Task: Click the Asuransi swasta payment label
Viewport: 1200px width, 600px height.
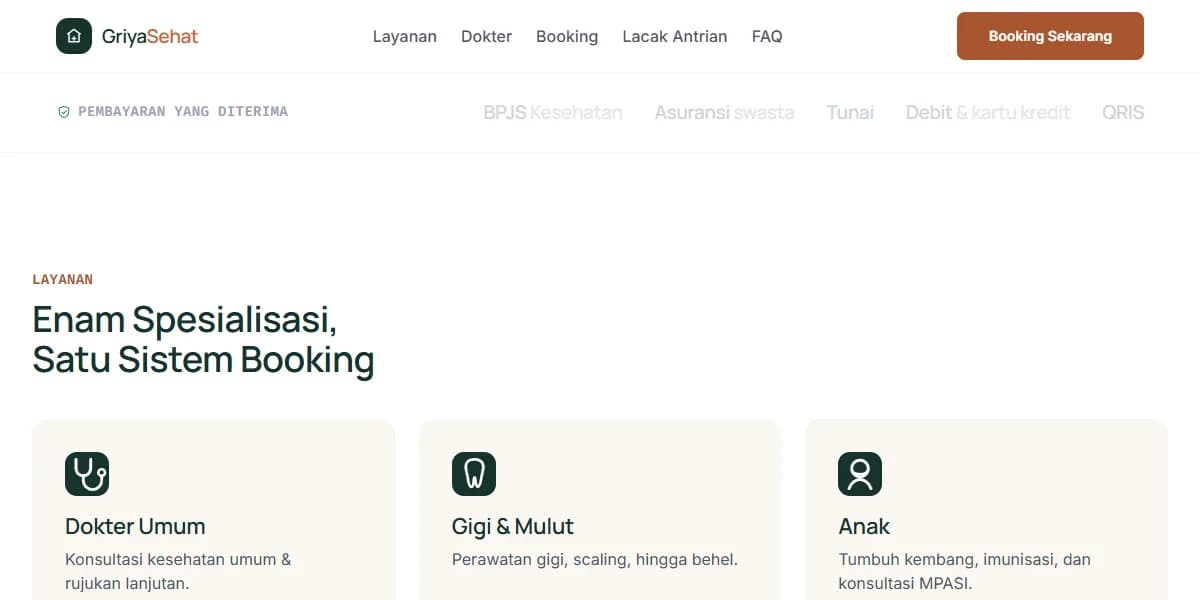Action: [x=725, y=112]
